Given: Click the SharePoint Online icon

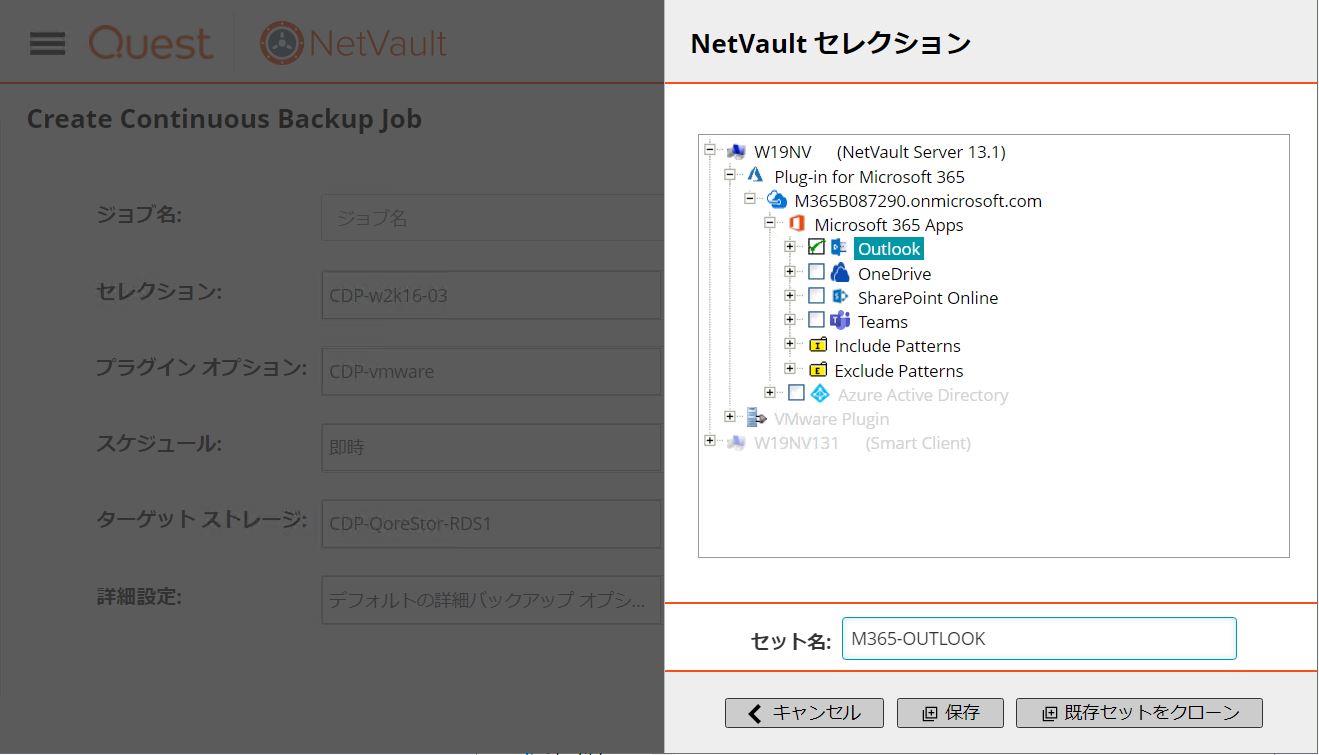Looking at the screenshot, I should coord(840,297).
